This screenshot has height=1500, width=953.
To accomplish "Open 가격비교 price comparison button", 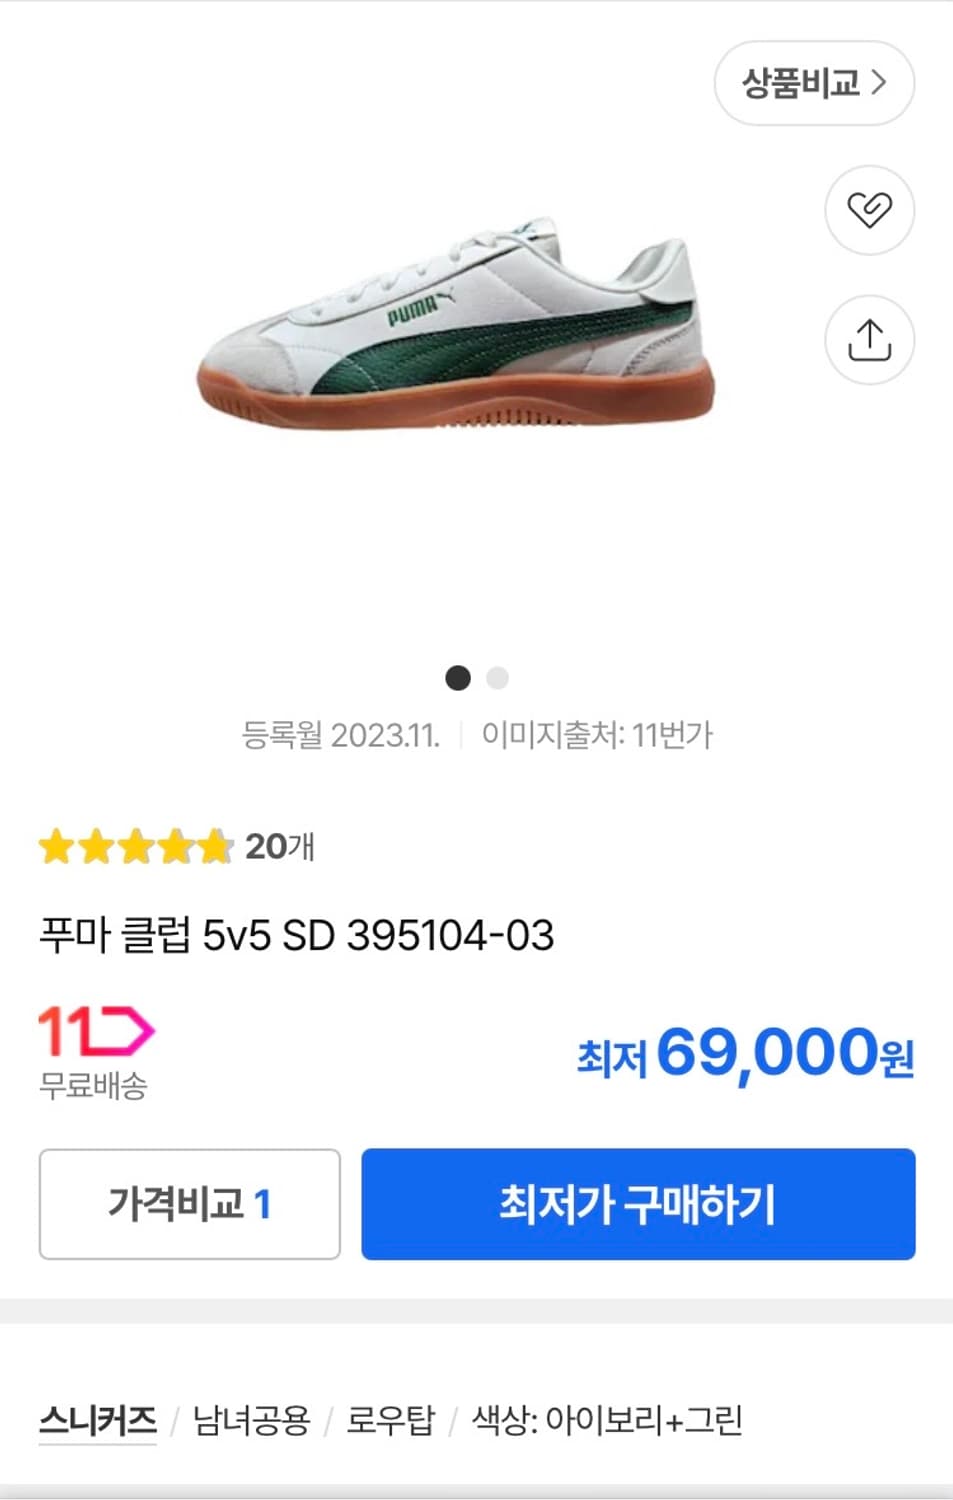I will pyautogui.click(x=189, y=1204).
